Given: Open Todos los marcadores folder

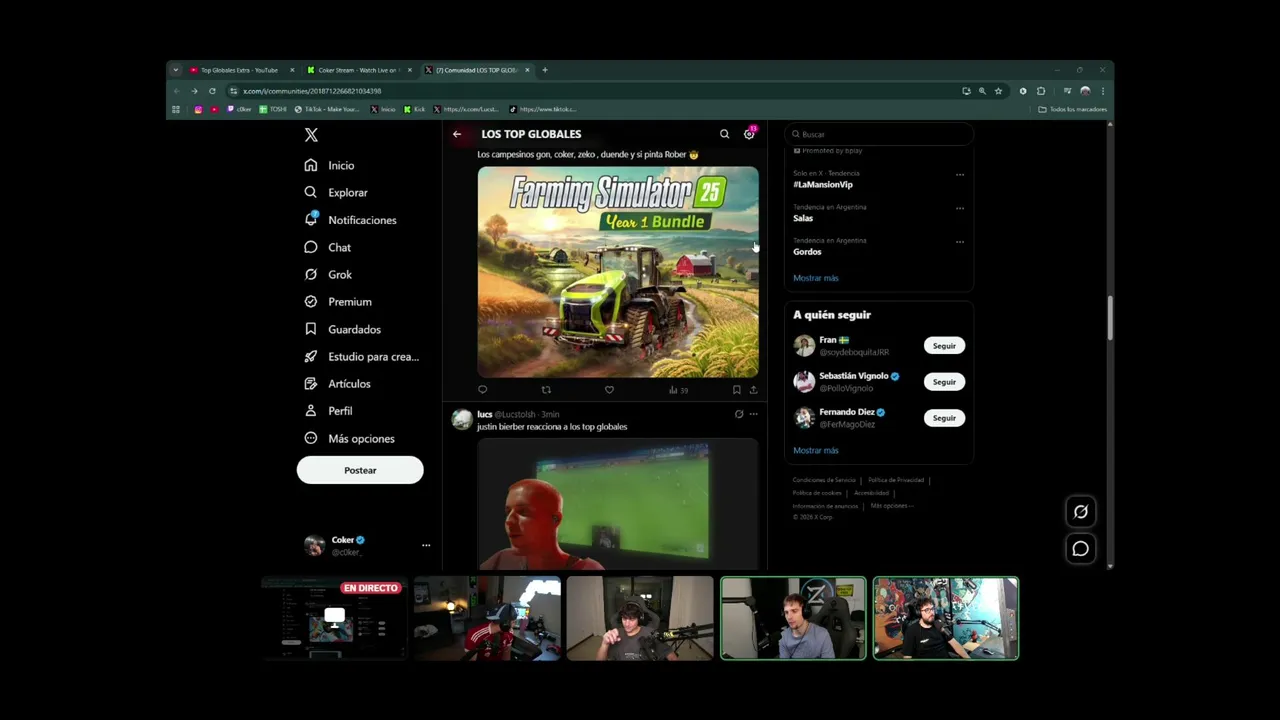Looking at the screenshot, I should coord(1073,109).
